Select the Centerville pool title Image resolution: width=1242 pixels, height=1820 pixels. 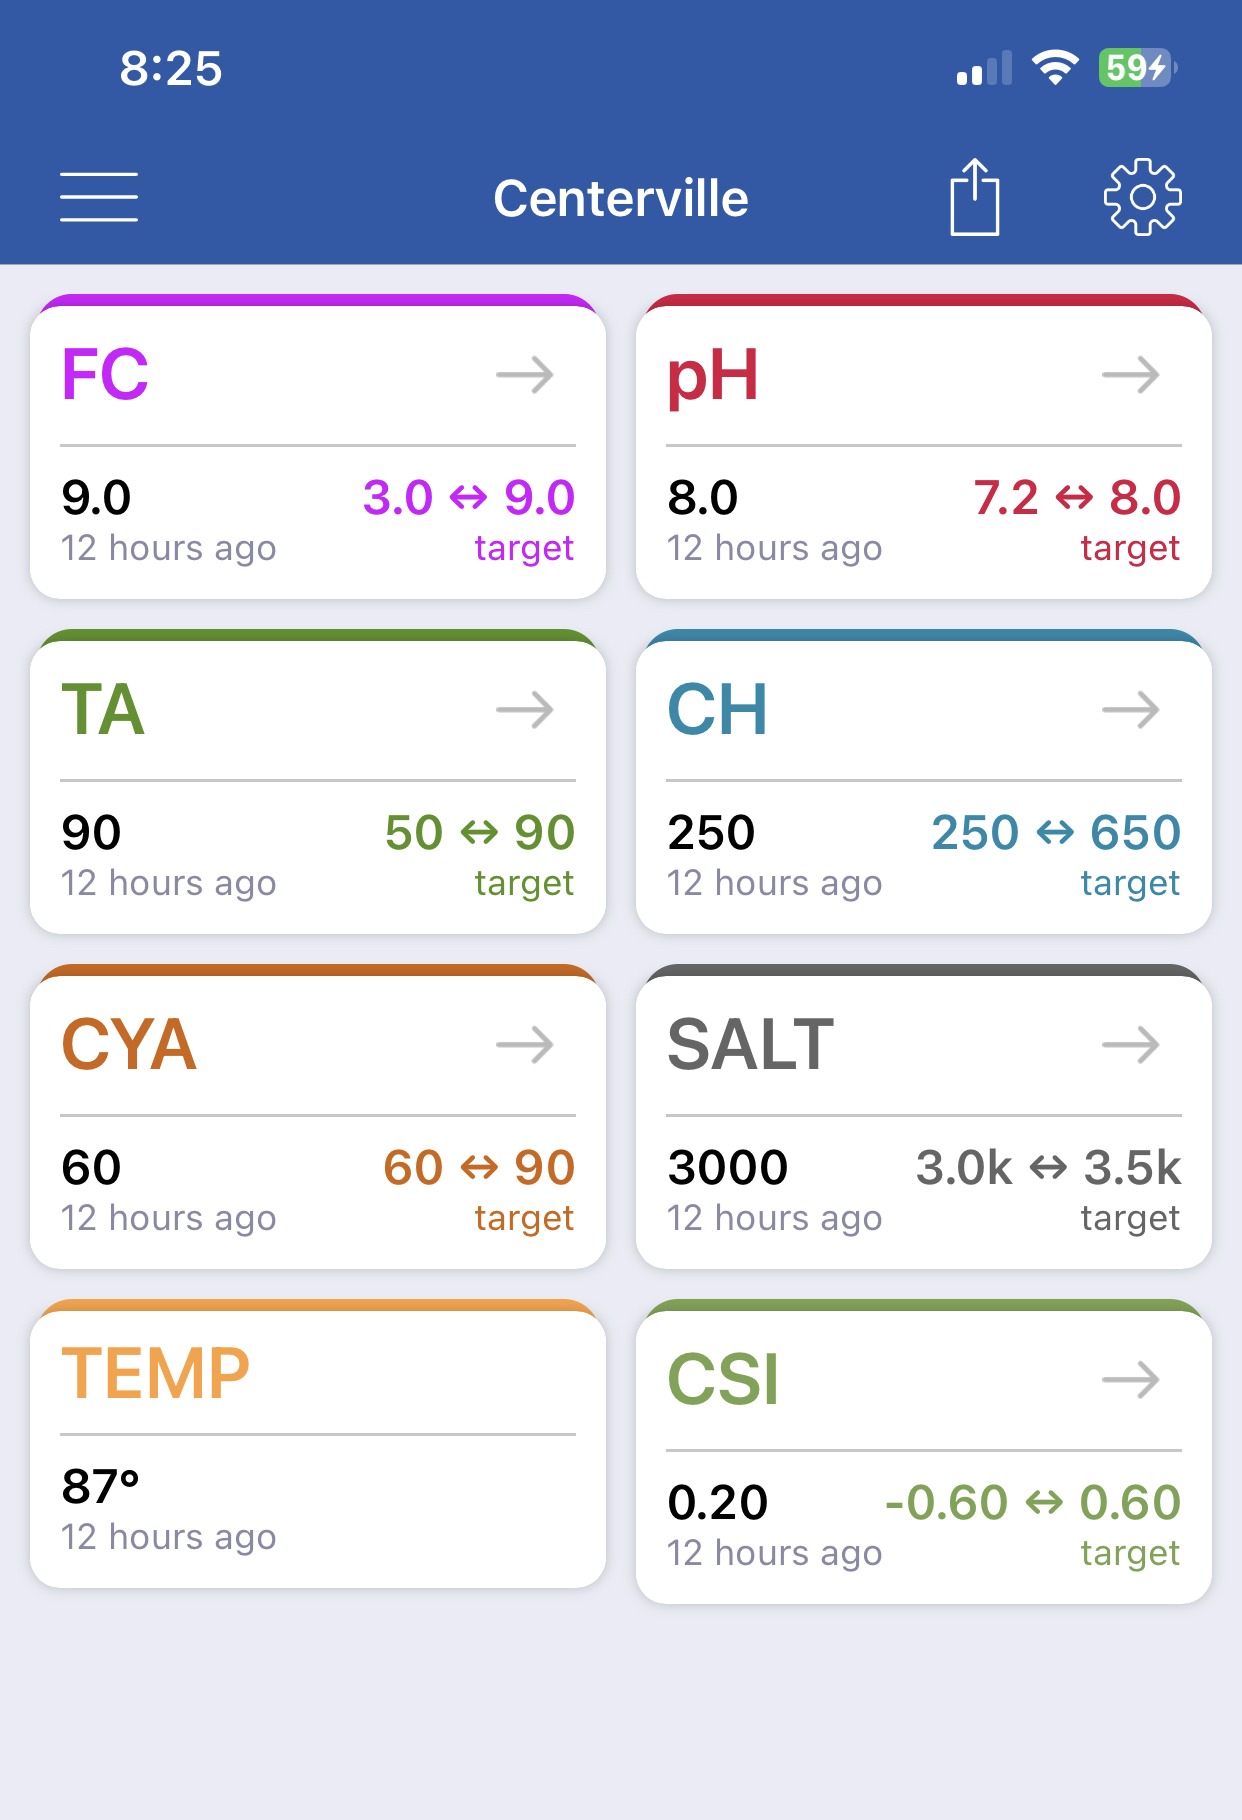621,198
